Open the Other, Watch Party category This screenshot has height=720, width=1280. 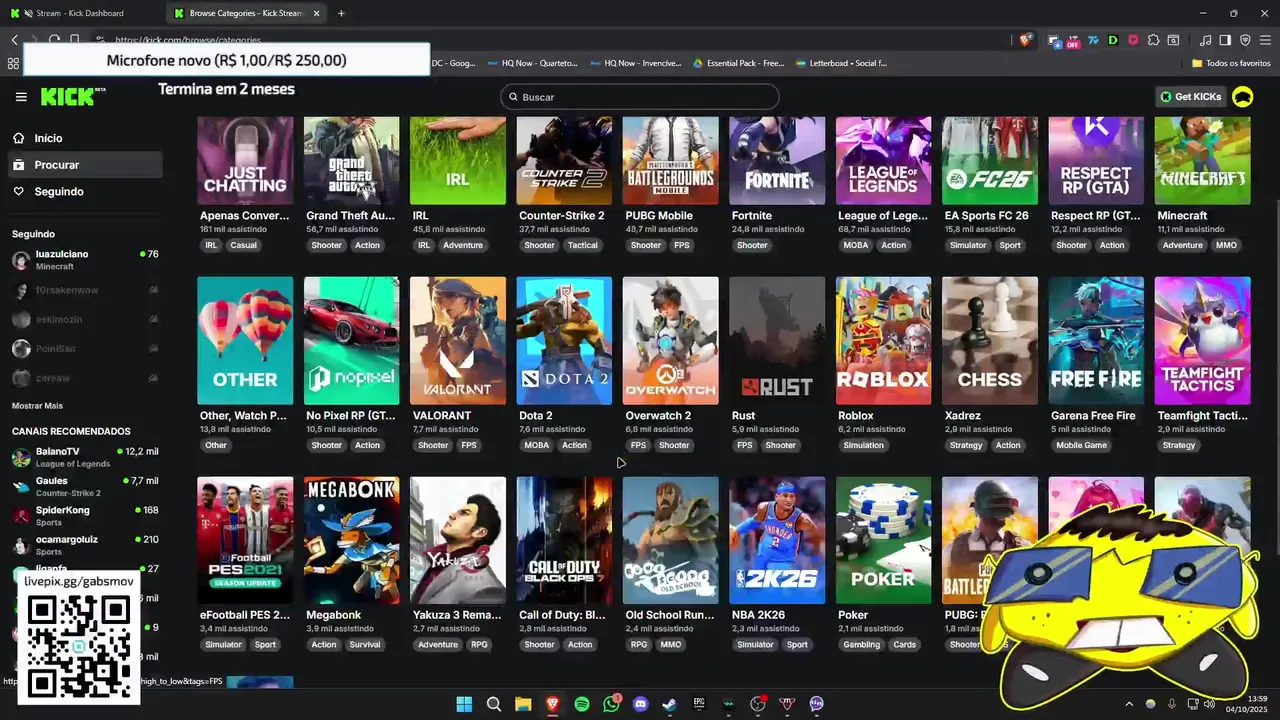pyautogui.click(x=245, y=341)
